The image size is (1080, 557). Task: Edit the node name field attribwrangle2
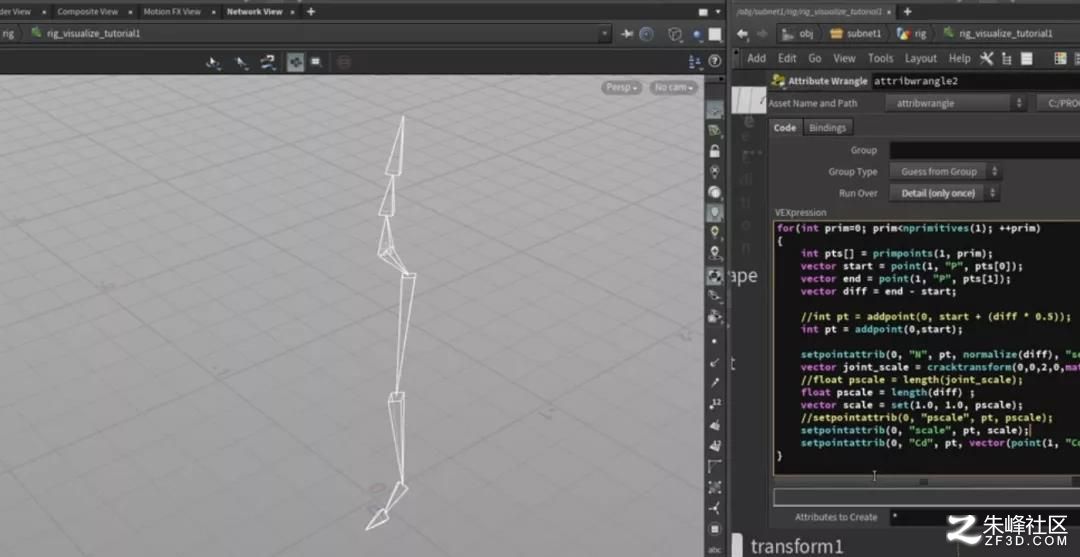(x=975, y=81)
